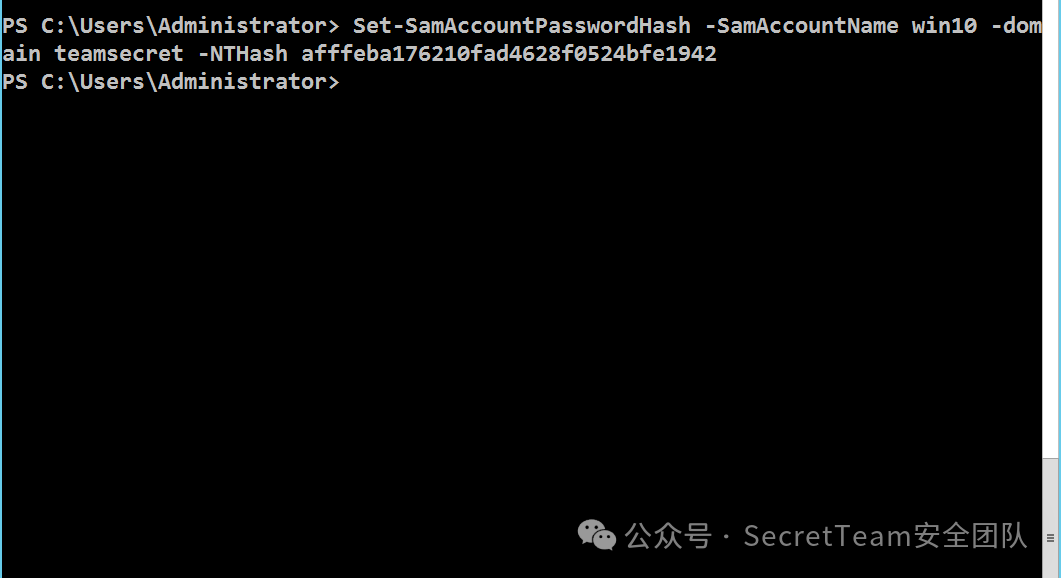Screen dimensions: 1061x578
Task: Click the SecretTeam watermark text
Action: (x=827, y=535)
